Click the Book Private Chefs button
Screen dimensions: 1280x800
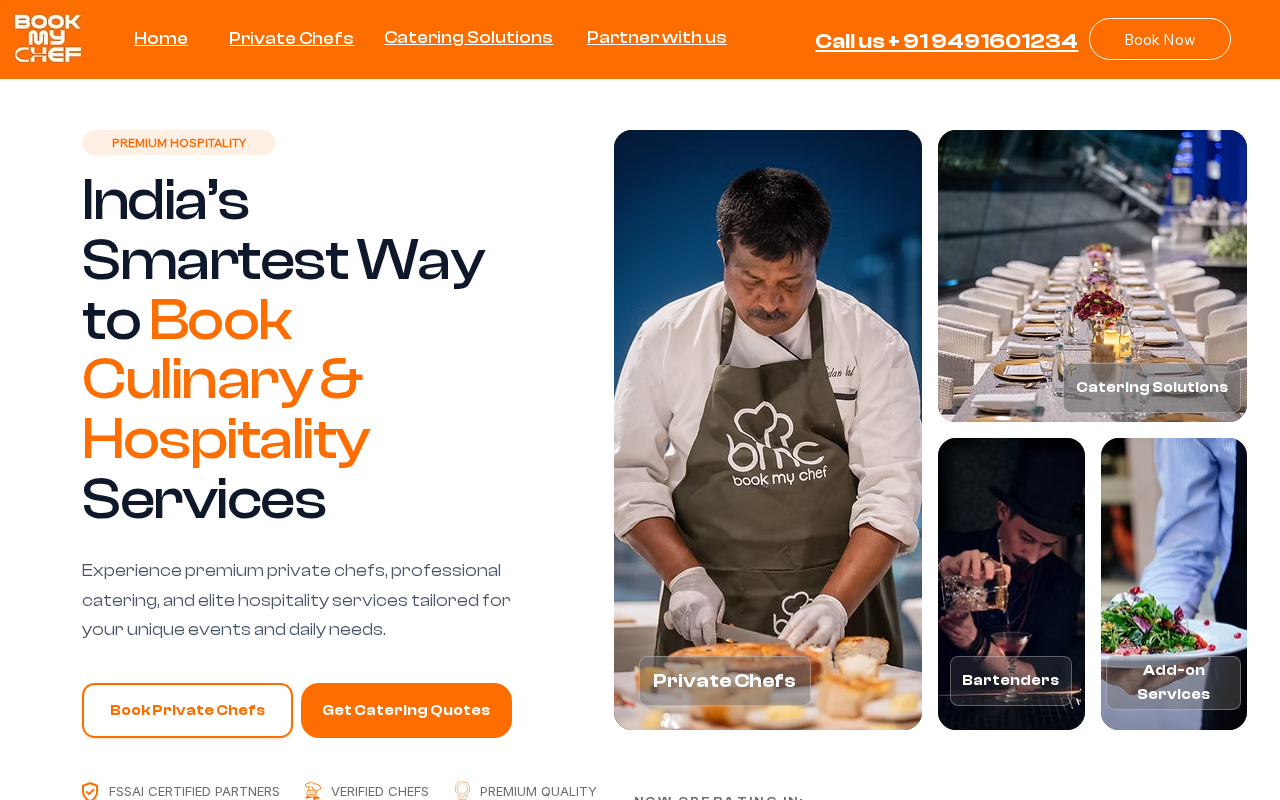[x=187, y=710]
